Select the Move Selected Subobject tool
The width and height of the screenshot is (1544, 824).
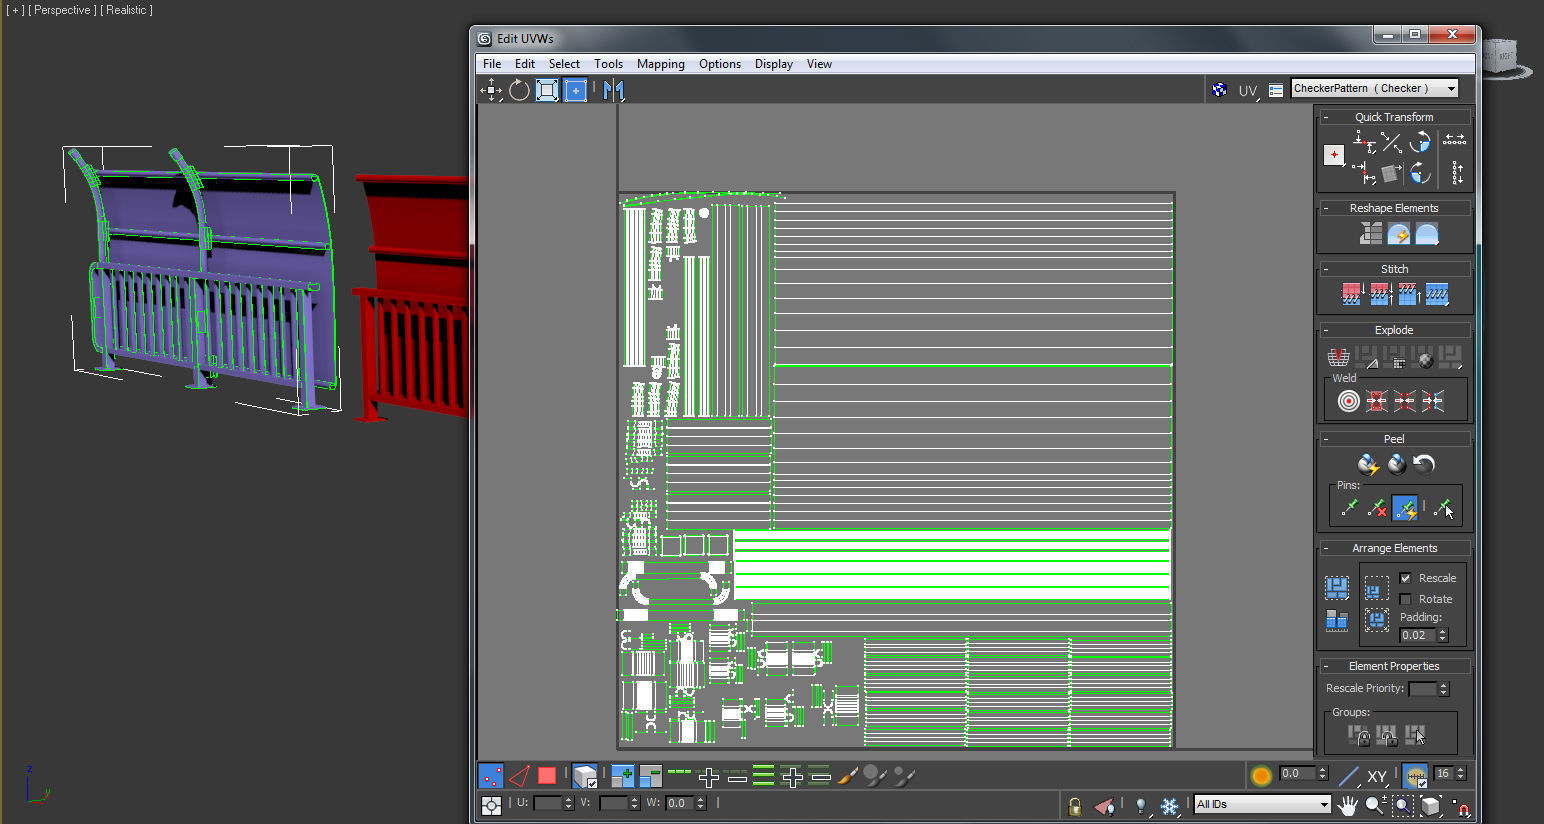click(x=491, y=90)
